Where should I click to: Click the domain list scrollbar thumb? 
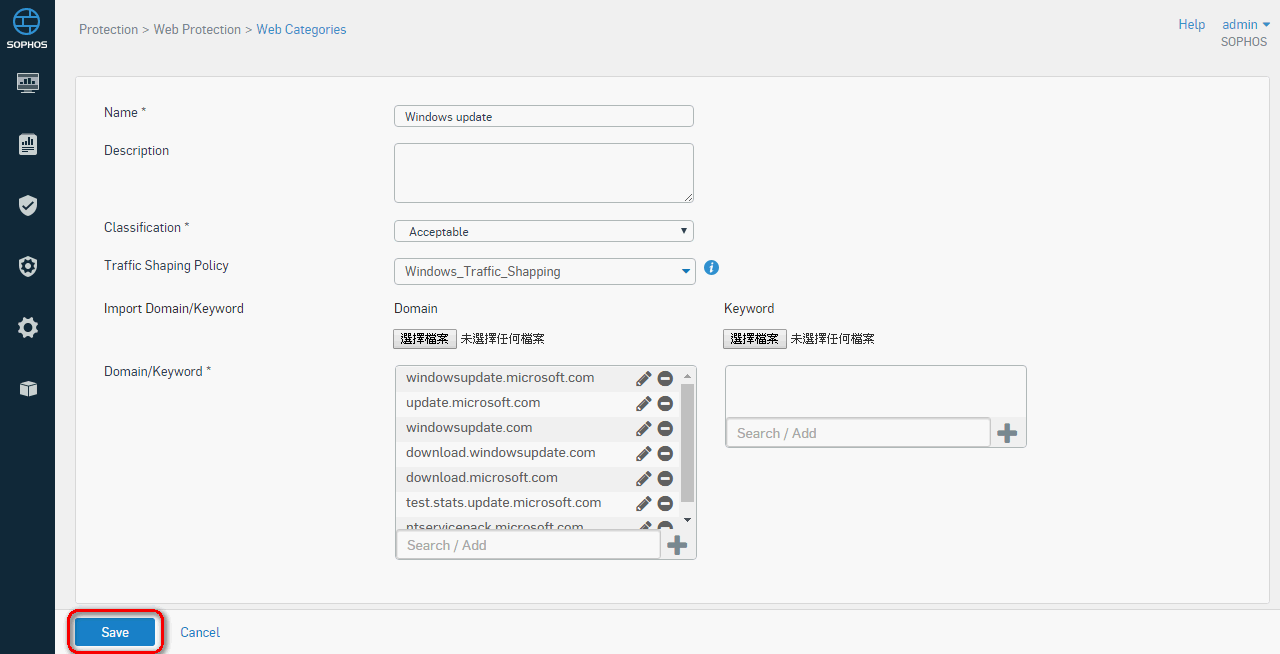coord(687,443)
